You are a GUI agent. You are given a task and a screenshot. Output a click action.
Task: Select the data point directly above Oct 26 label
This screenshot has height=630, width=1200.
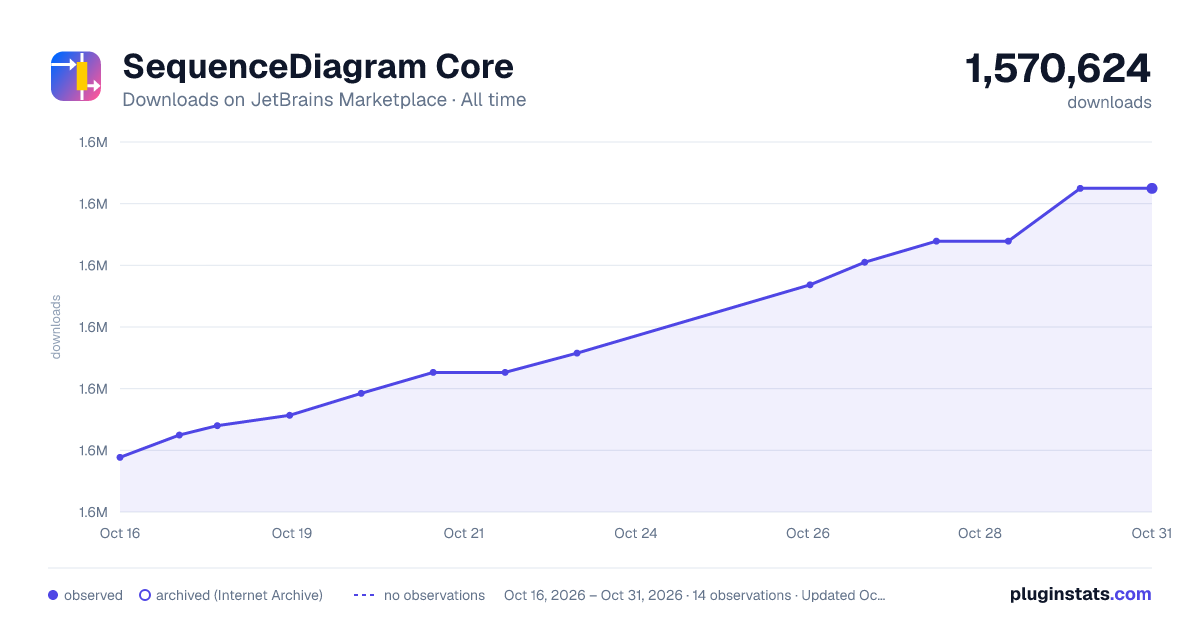pos(810,285)
